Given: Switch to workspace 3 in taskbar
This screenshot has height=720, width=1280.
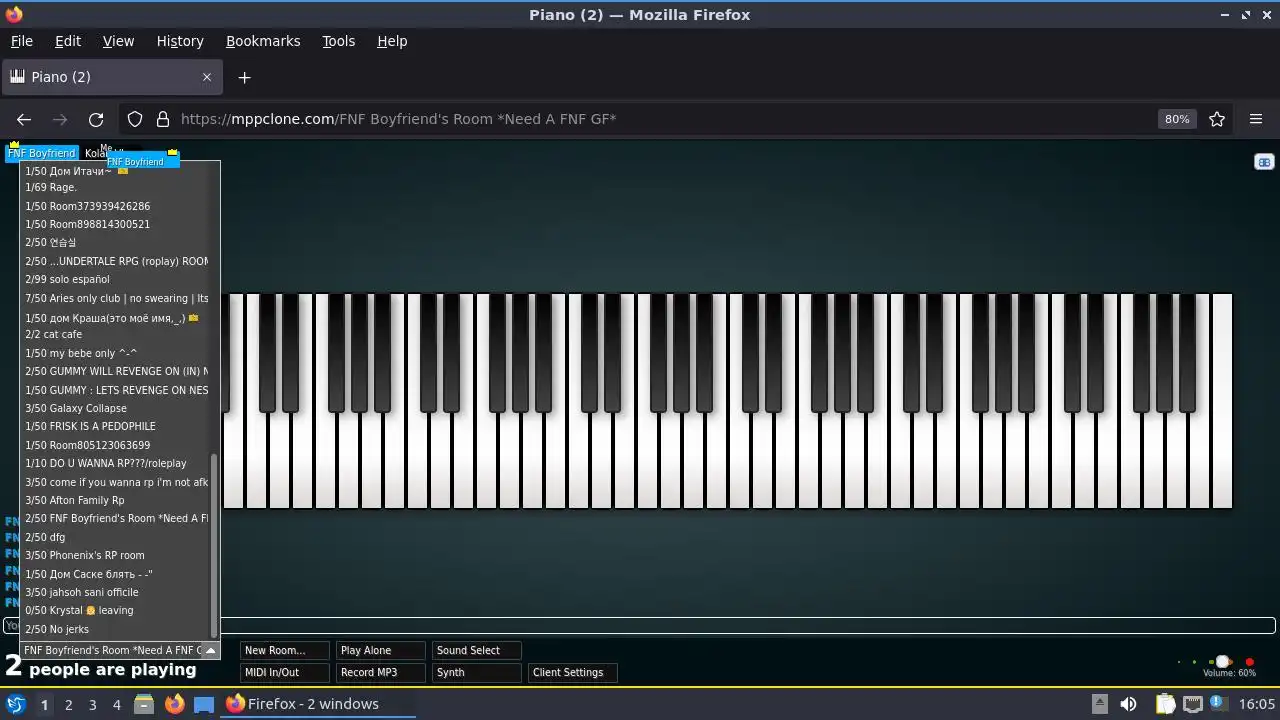Looking at the screenshot, I should click(92, 704).
